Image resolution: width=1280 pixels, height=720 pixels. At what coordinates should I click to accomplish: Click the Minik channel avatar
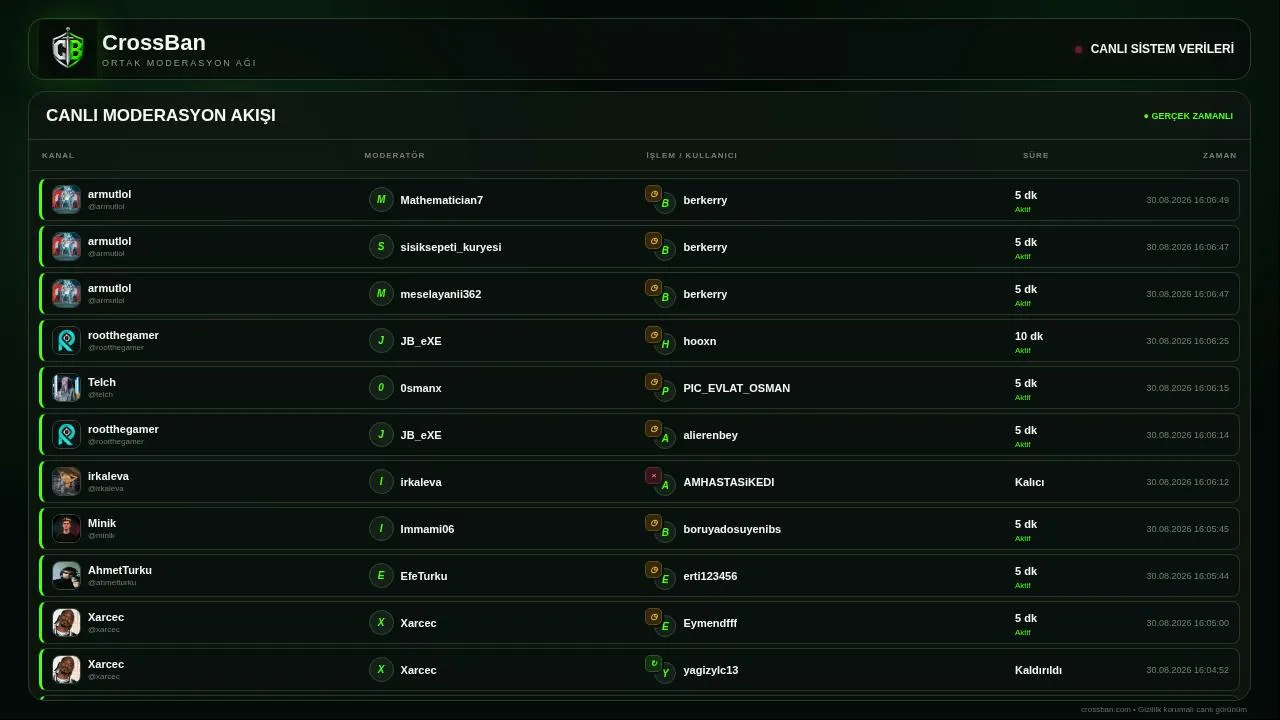[x=66, y=529]
